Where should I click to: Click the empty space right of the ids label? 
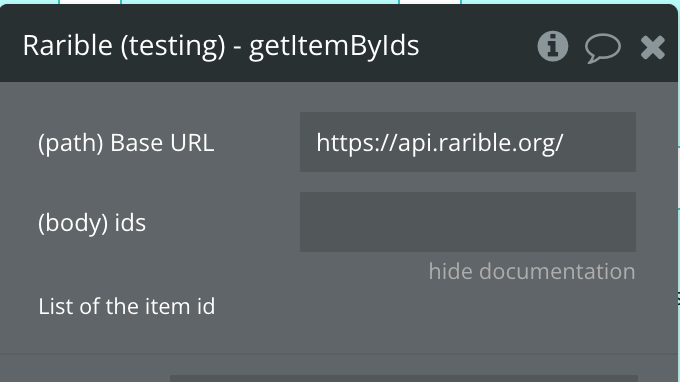point(223,223)
